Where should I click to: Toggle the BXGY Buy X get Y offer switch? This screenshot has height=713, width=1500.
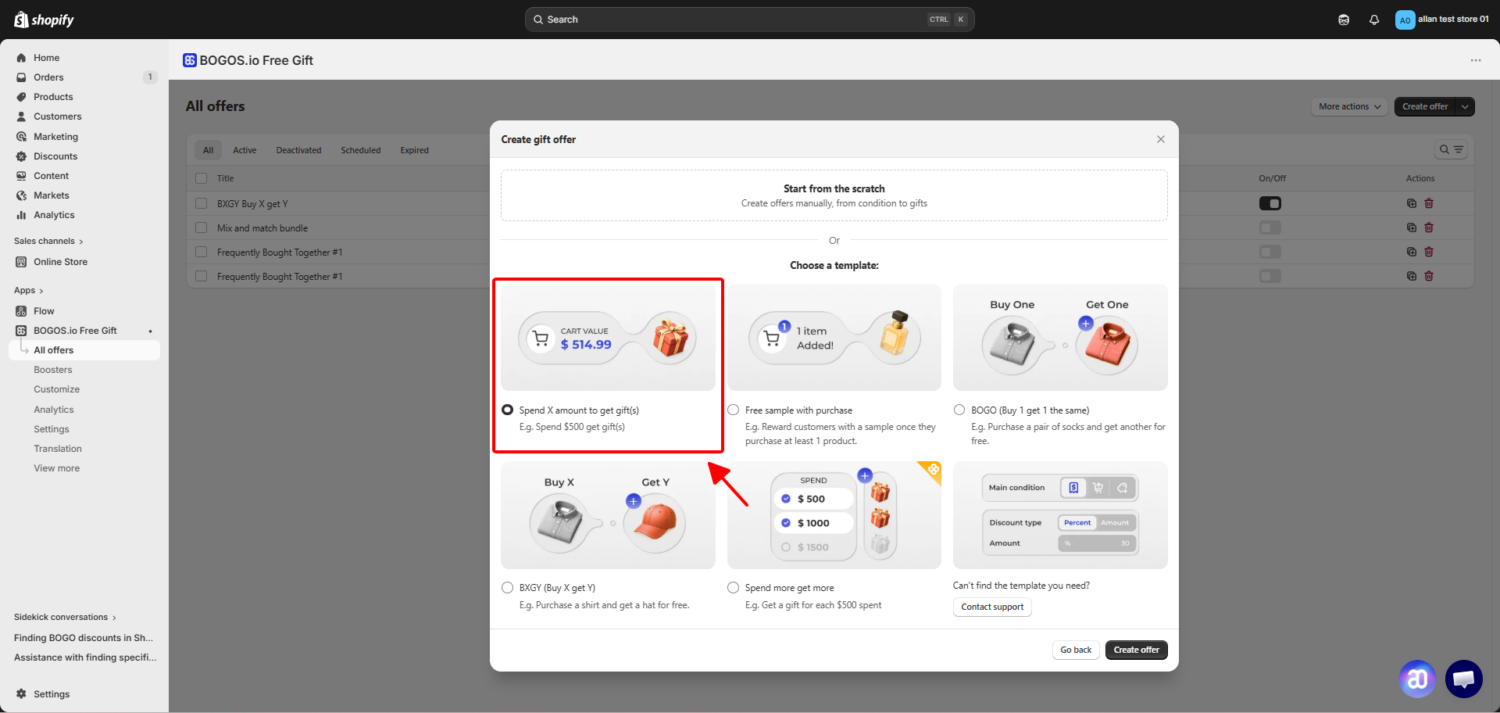[1270, 203]
